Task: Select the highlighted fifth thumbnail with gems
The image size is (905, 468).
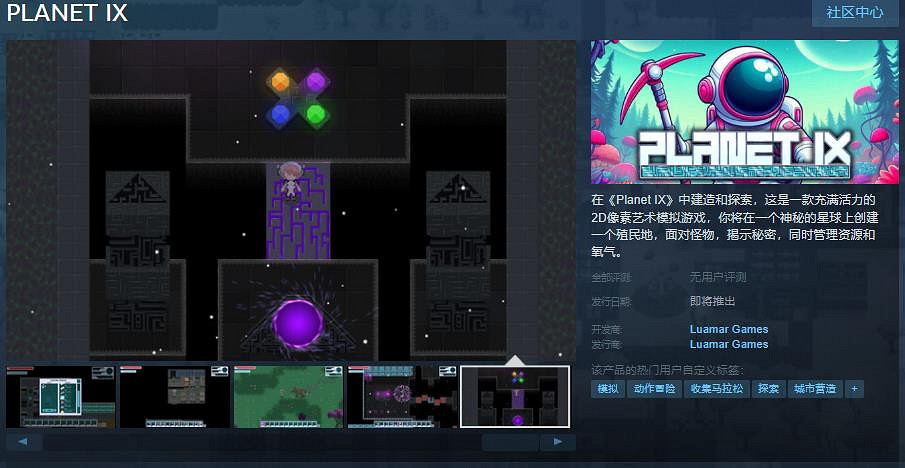Action: click(515, 397)
